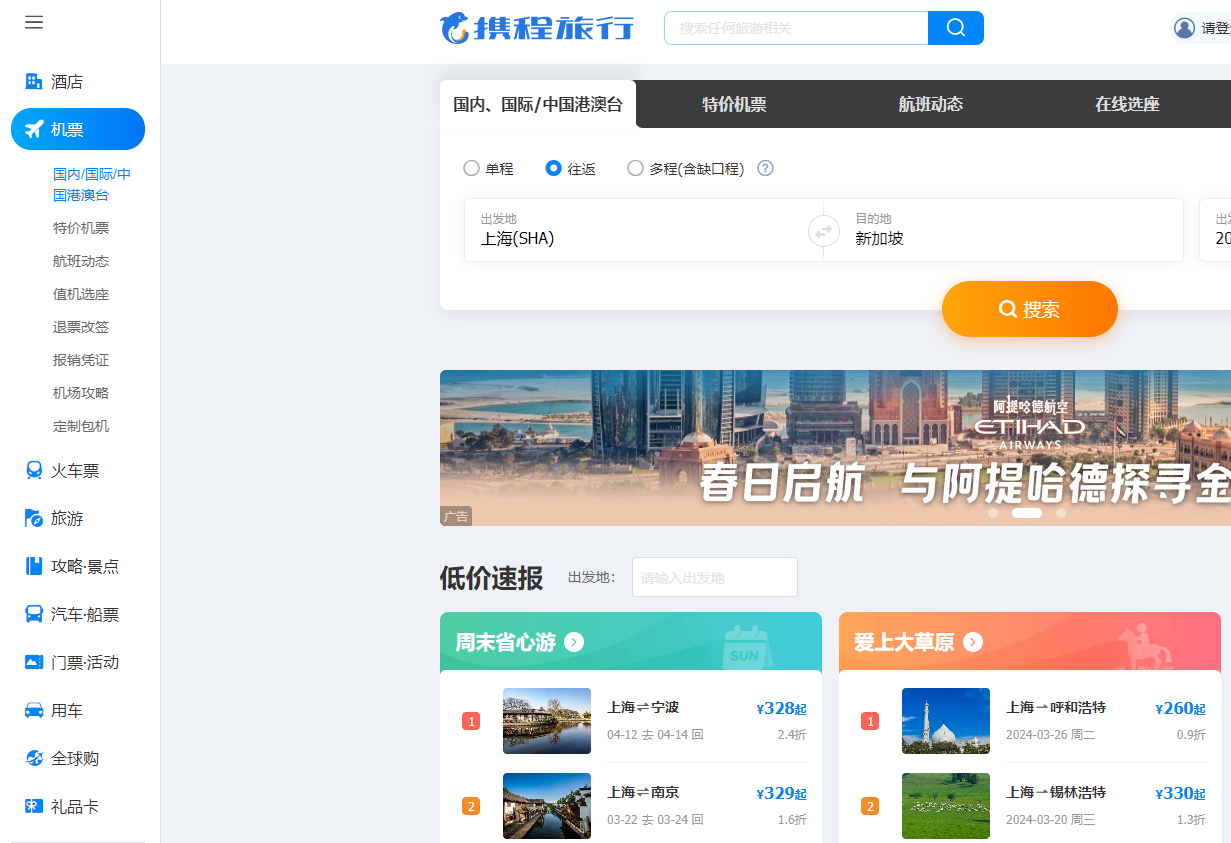Open the 礼品卡 gift card icon
Viewport: 1231px width, 843px height.
34,807
